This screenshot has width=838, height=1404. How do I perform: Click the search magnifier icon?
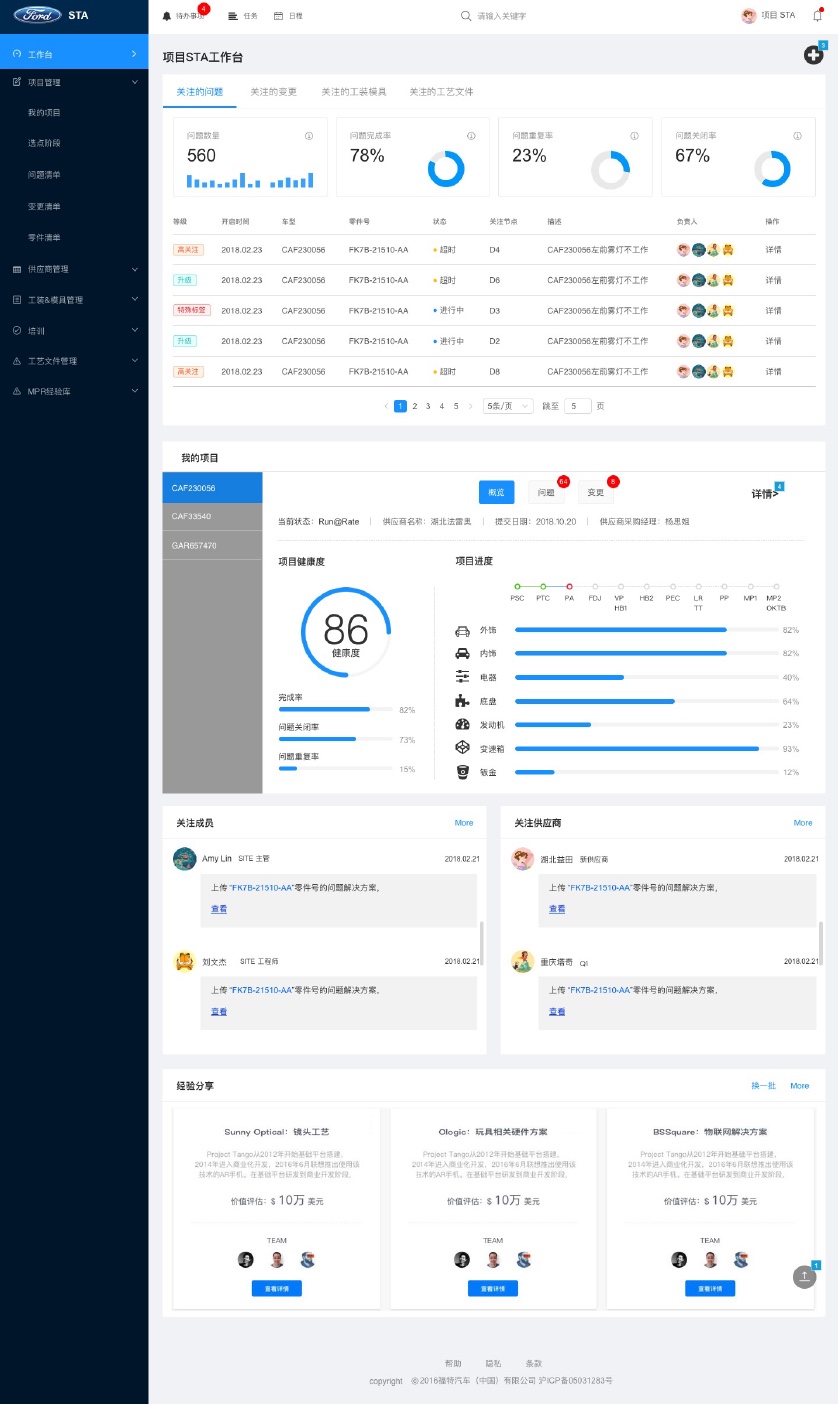pos(465,16)
